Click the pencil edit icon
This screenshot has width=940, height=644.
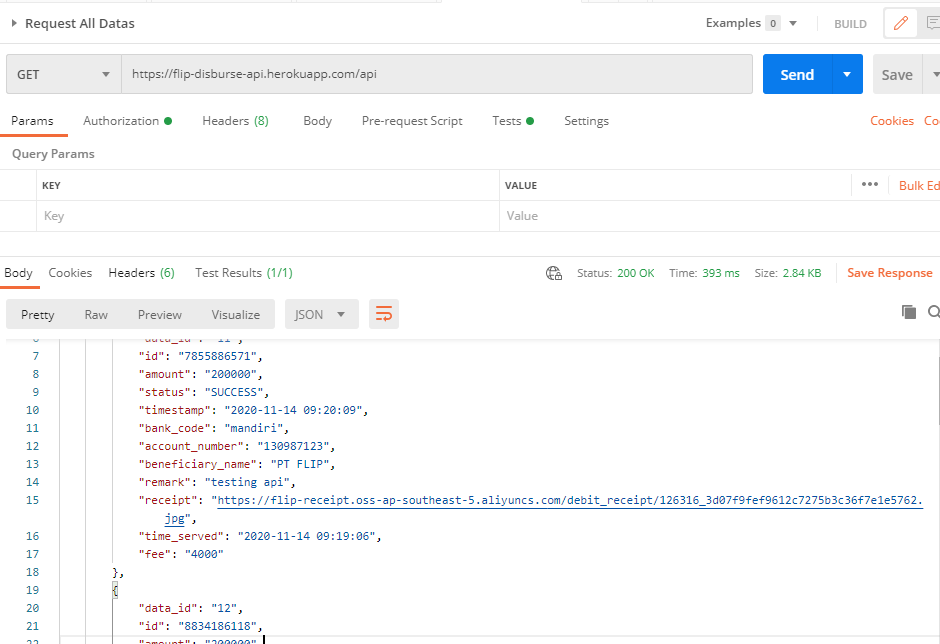click(900, 23)
